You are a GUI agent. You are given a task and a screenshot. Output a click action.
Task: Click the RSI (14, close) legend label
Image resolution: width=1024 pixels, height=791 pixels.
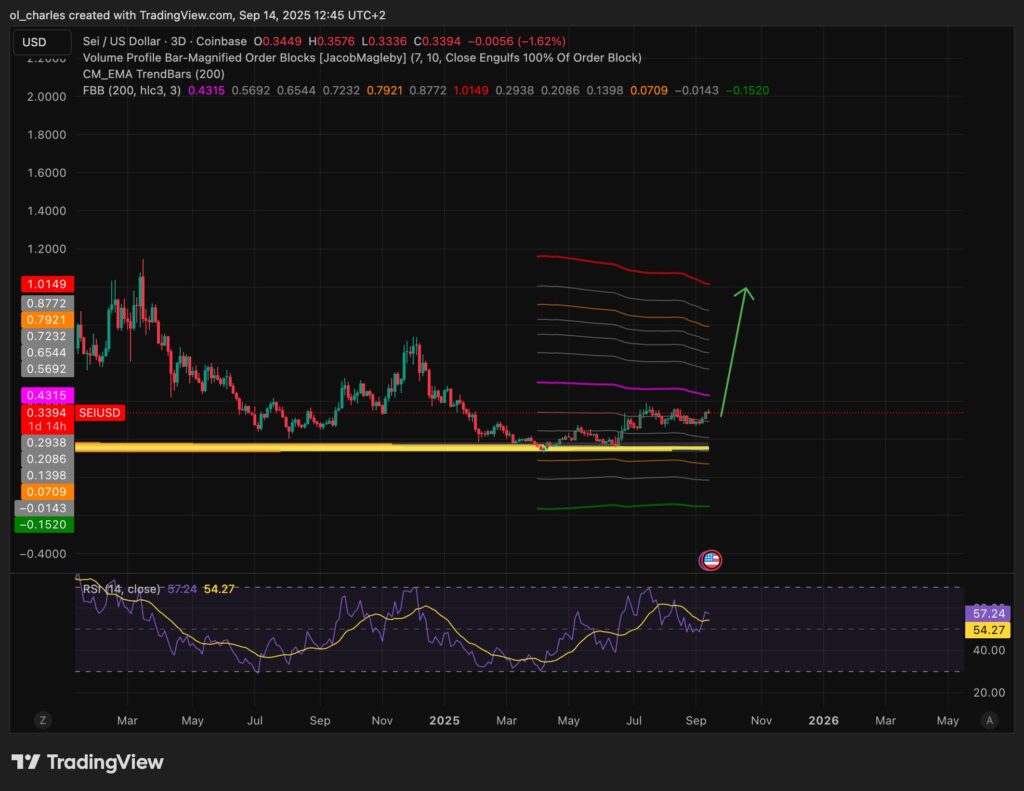coord(120,589)
